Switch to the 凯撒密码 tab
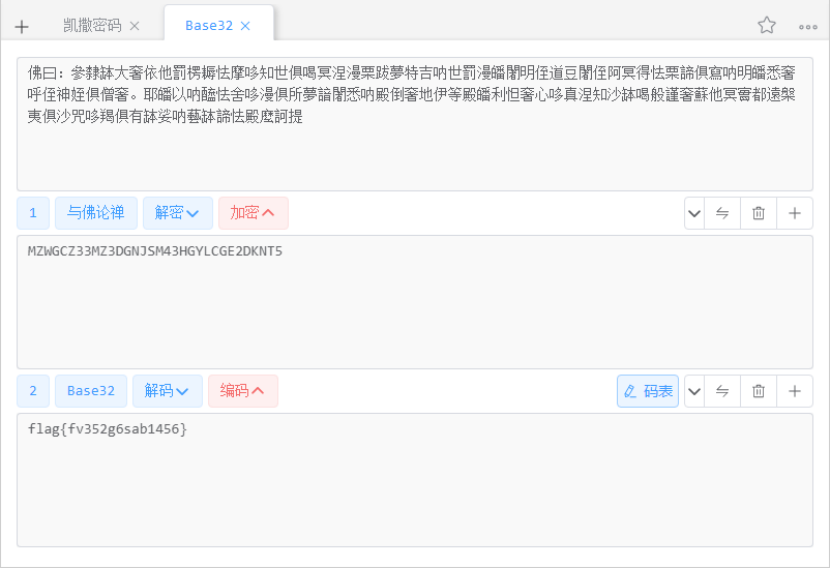 click(x=92, y=26)
